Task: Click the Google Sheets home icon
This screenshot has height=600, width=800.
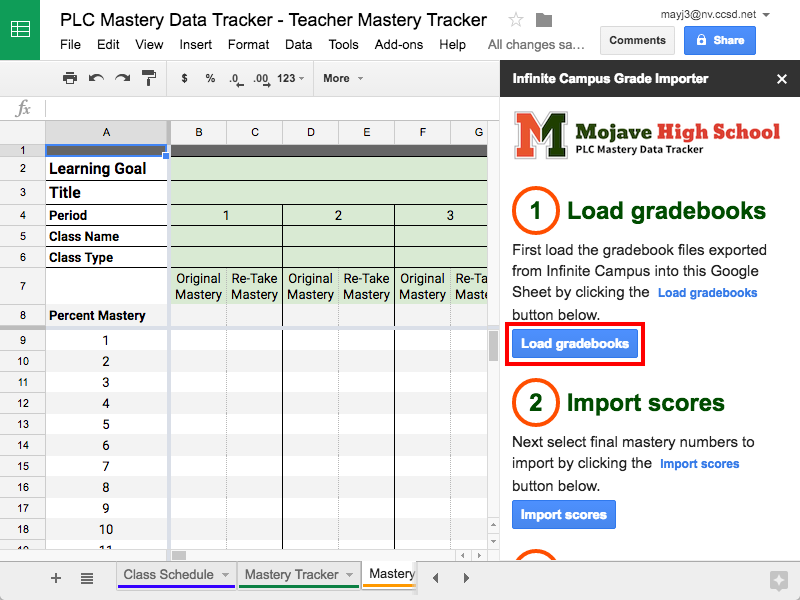Action: pos(20,30)
